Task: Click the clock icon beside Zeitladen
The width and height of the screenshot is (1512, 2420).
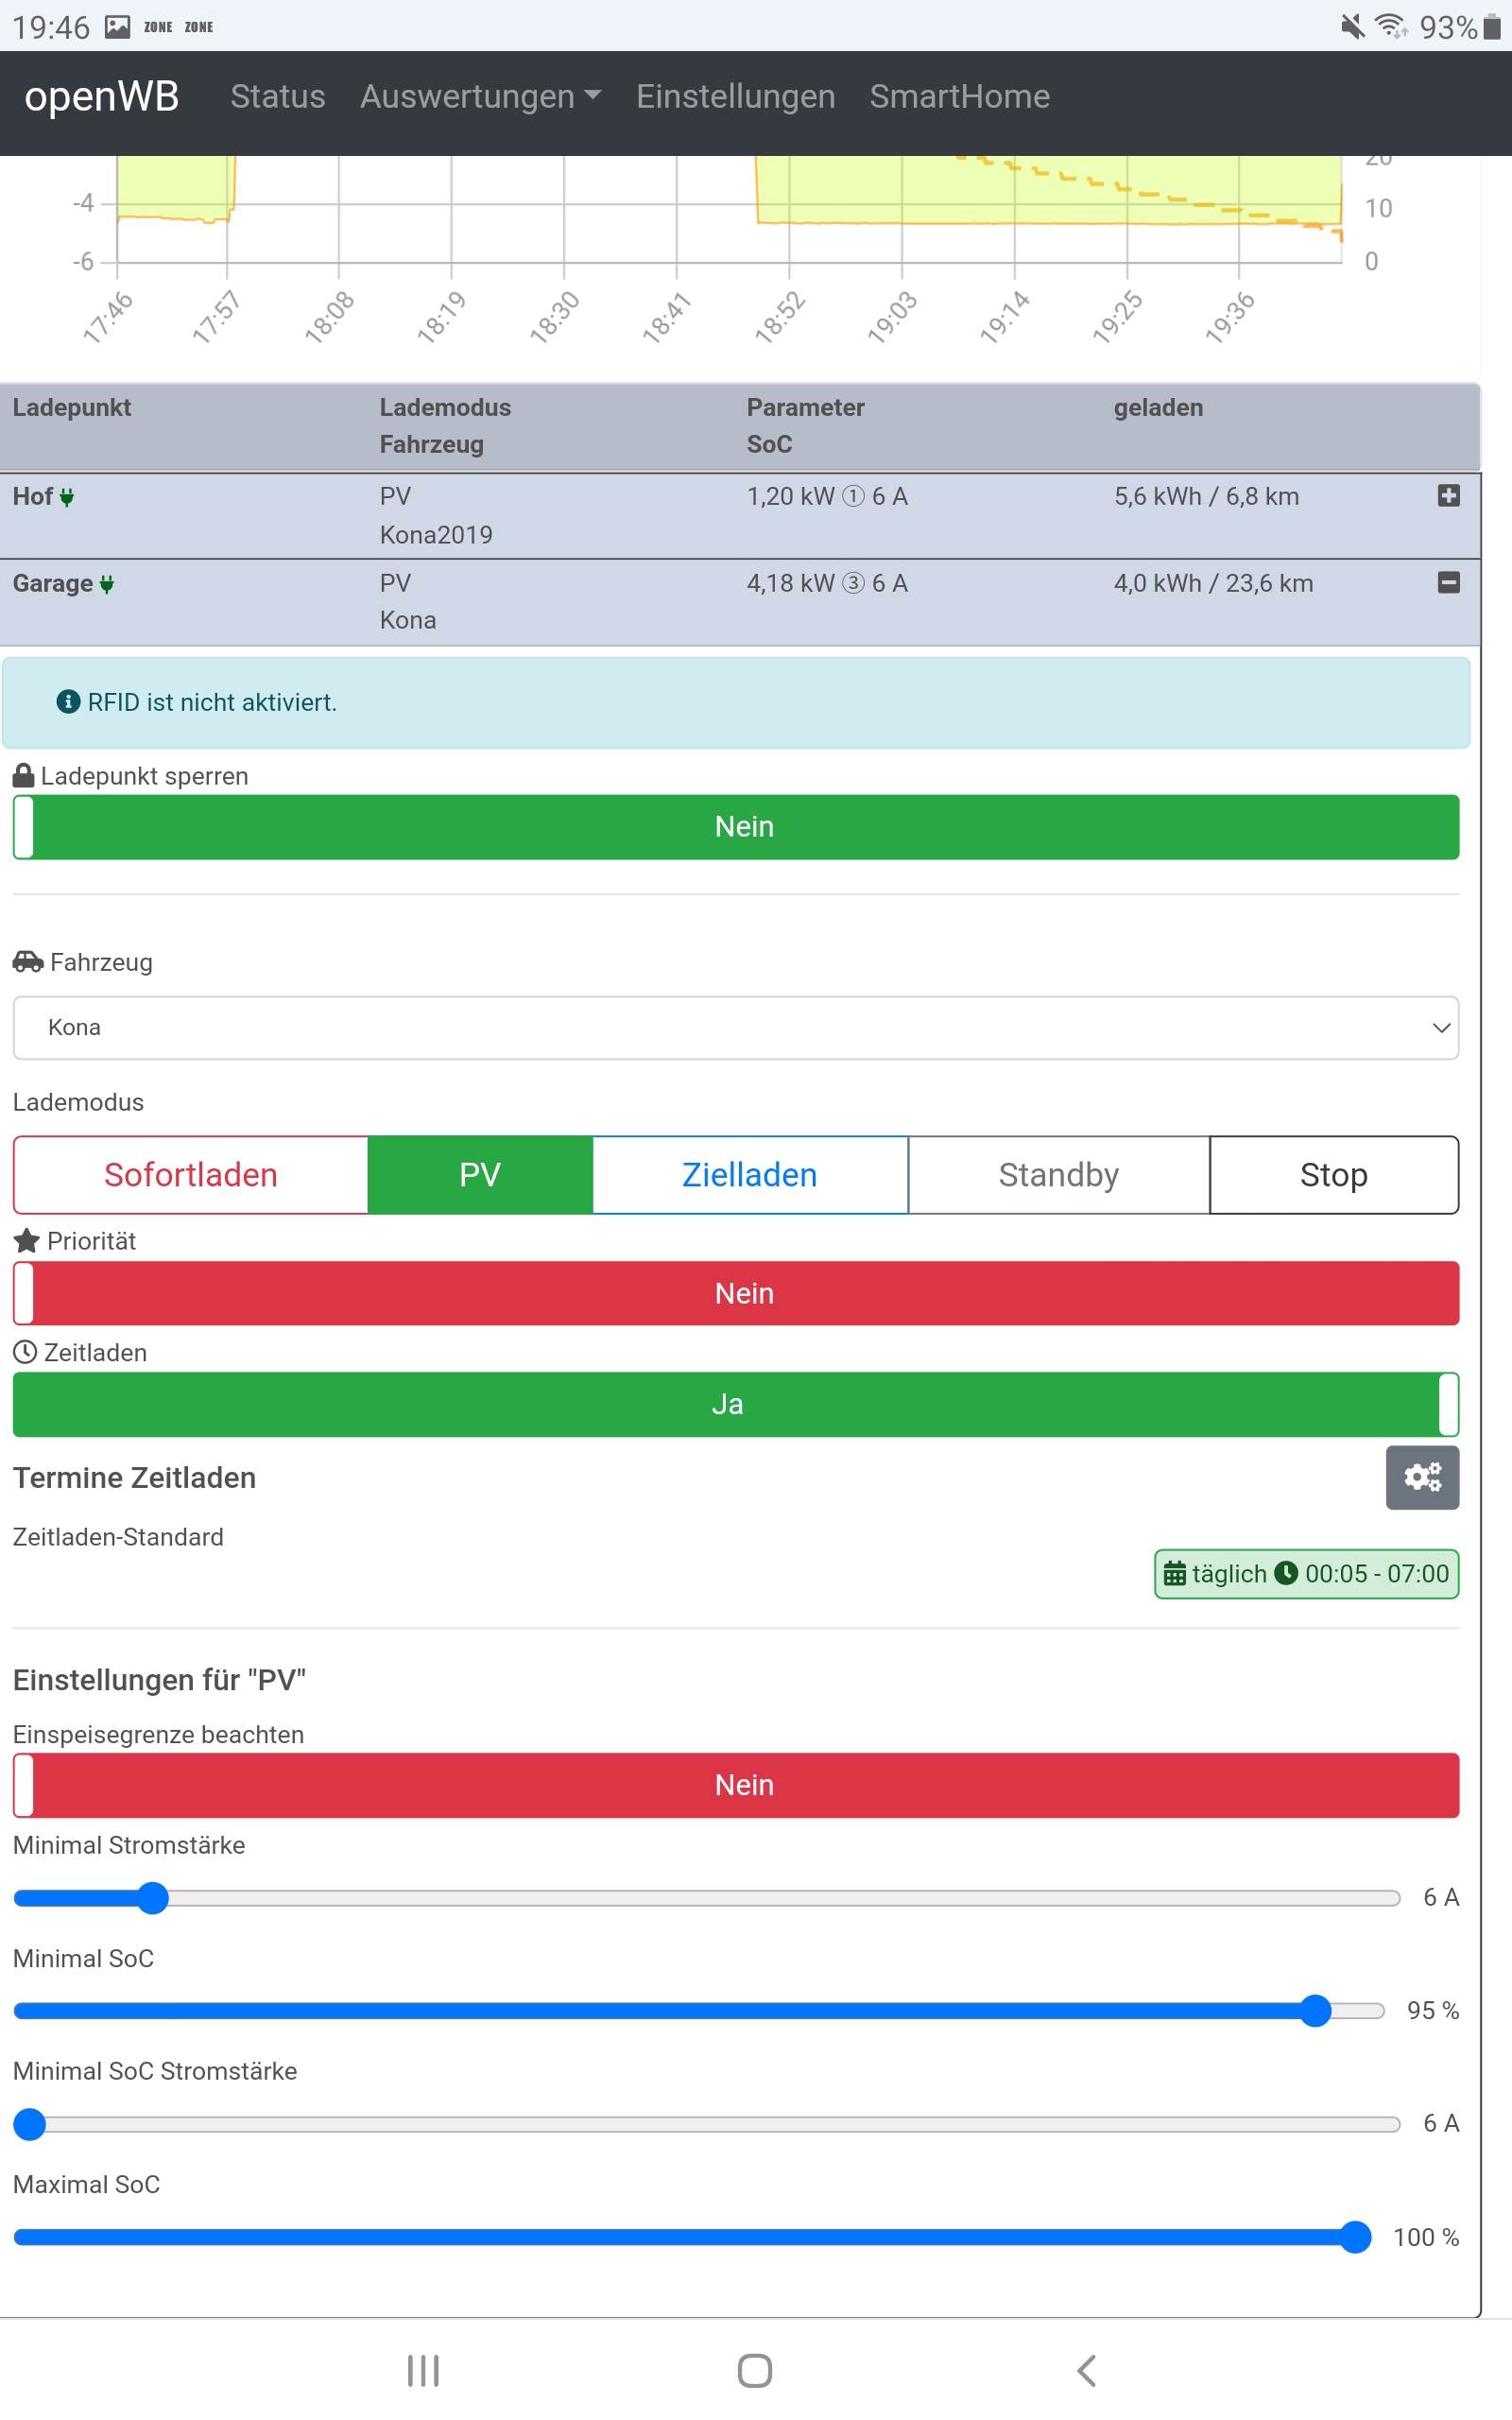Action: (x=25, y=1352)
